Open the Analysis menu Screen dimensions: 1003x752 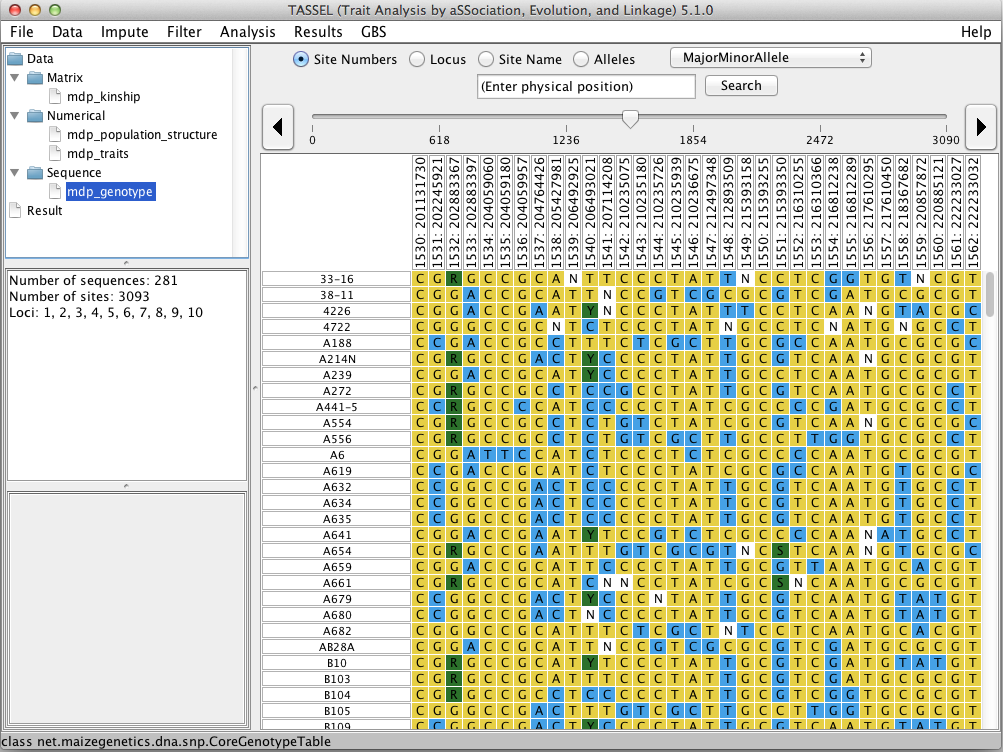[x=247, y=31]
